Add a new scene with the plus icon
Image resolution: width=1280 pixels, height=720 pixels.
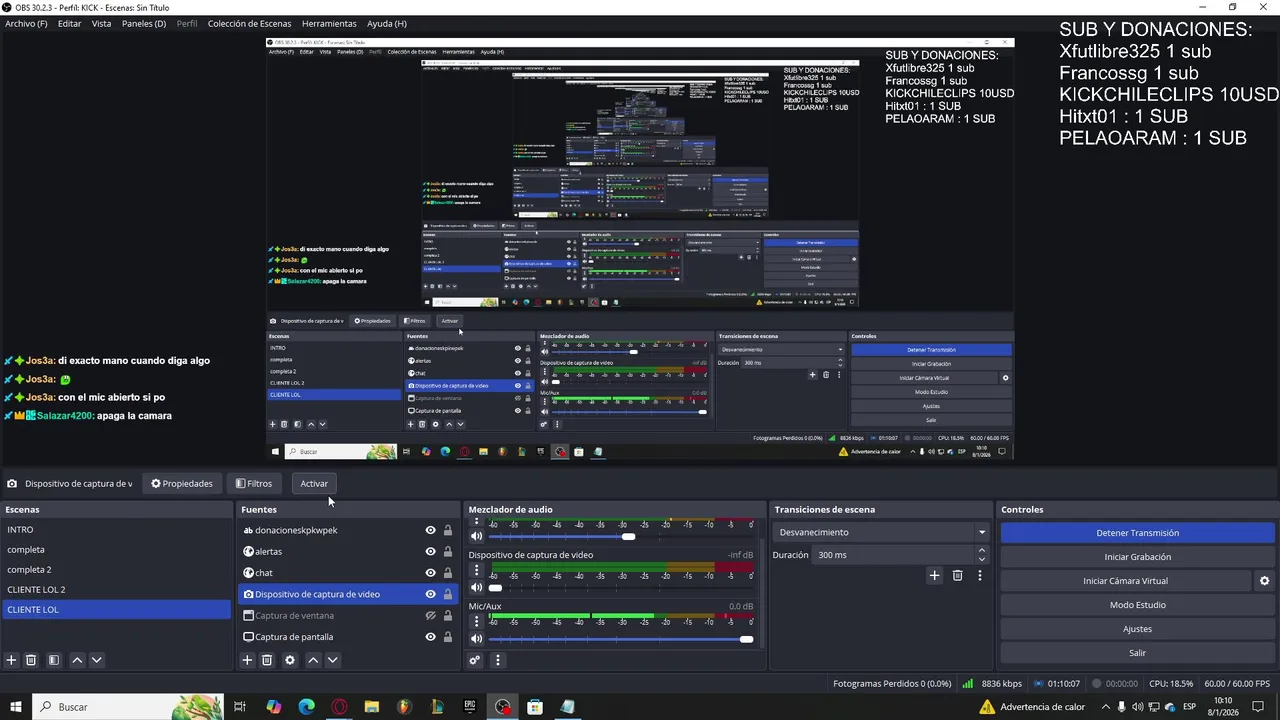coord(12,660)
